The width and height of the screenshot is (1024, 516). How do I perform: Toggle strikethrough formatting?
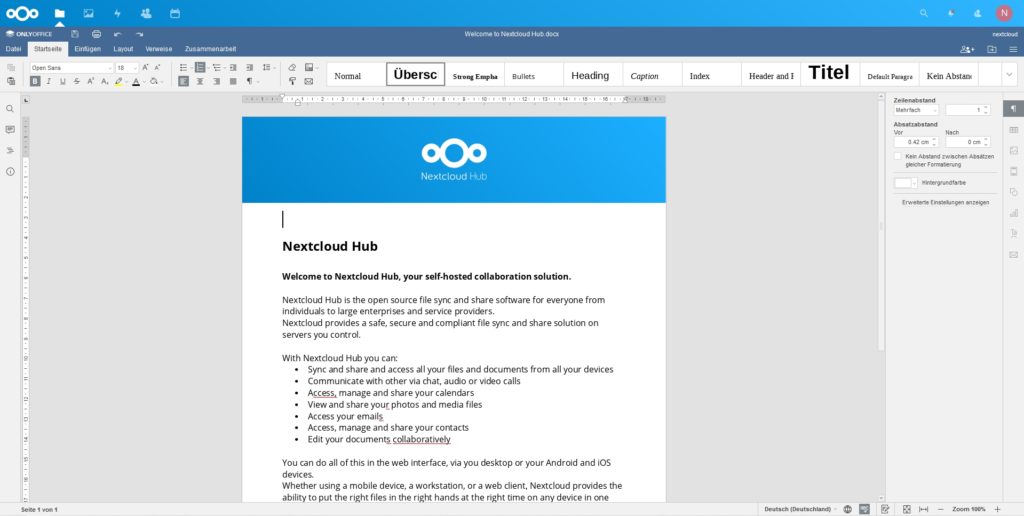(76, 81)
